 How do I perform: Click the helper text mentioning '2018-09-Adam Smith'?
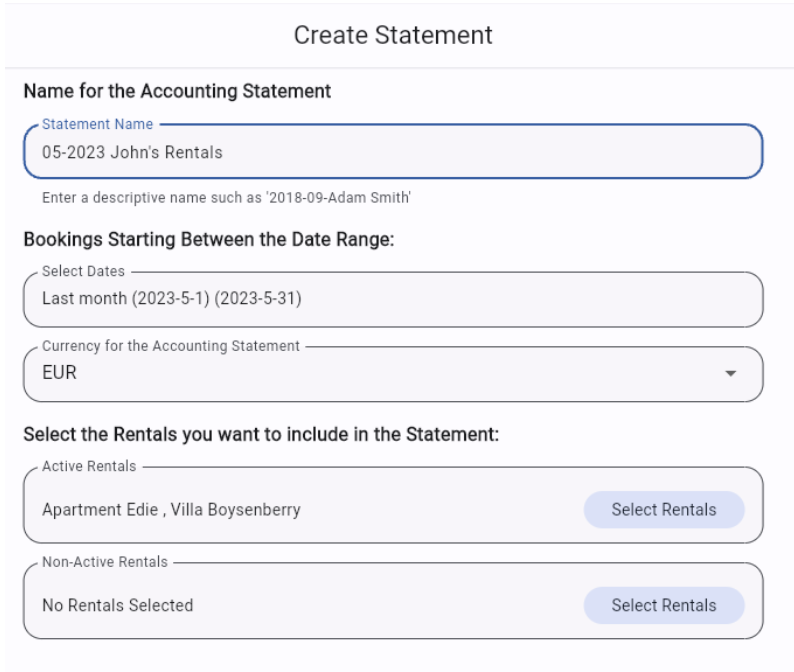[x=225, y=198]
